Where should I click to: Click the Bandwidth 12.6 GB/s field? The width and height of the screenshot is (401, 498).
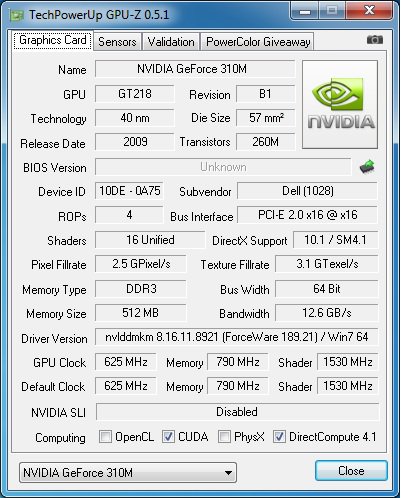click(327, 313)
